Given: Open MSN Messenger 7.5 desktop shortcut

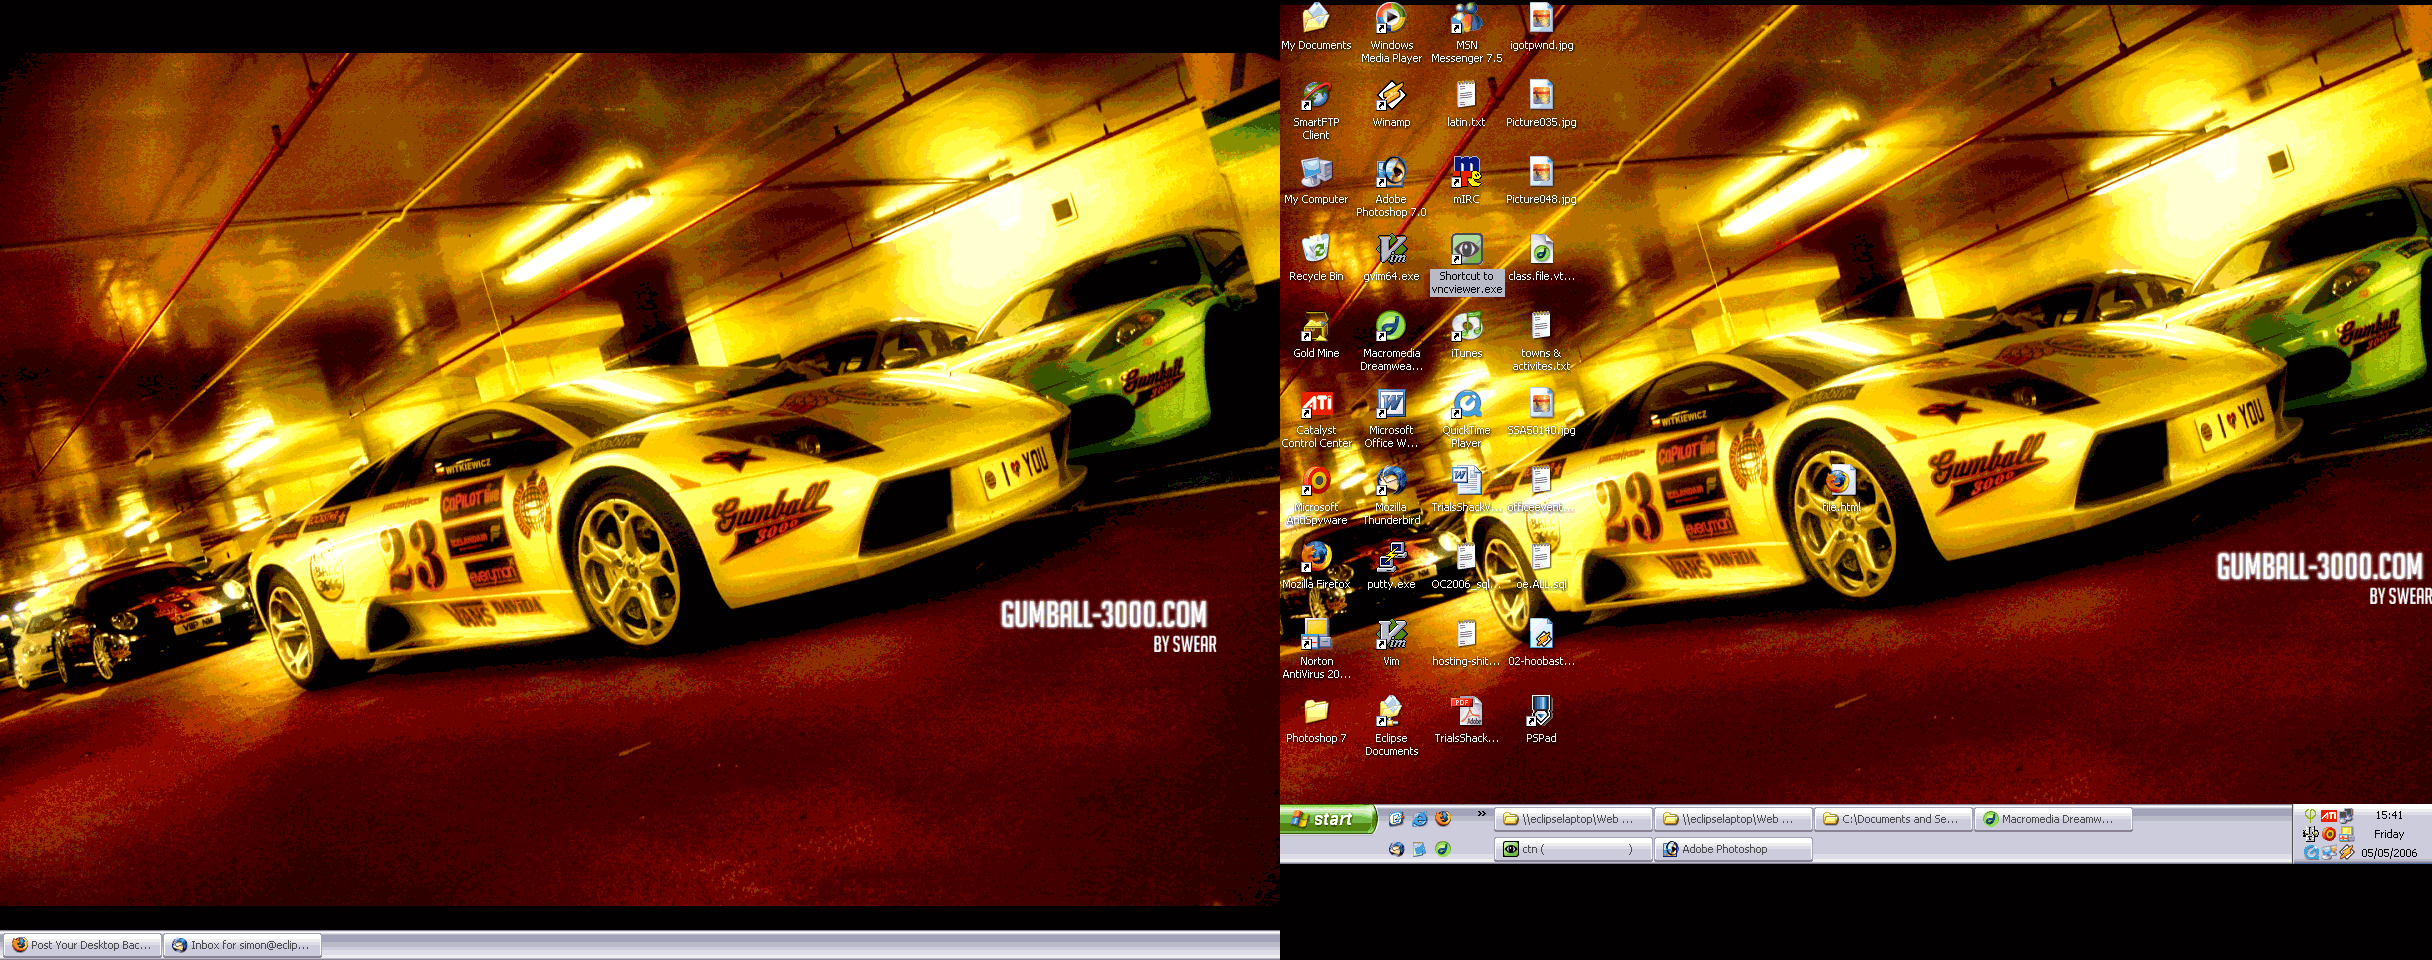Looking at the screenshot, I should coord(1466,33).
